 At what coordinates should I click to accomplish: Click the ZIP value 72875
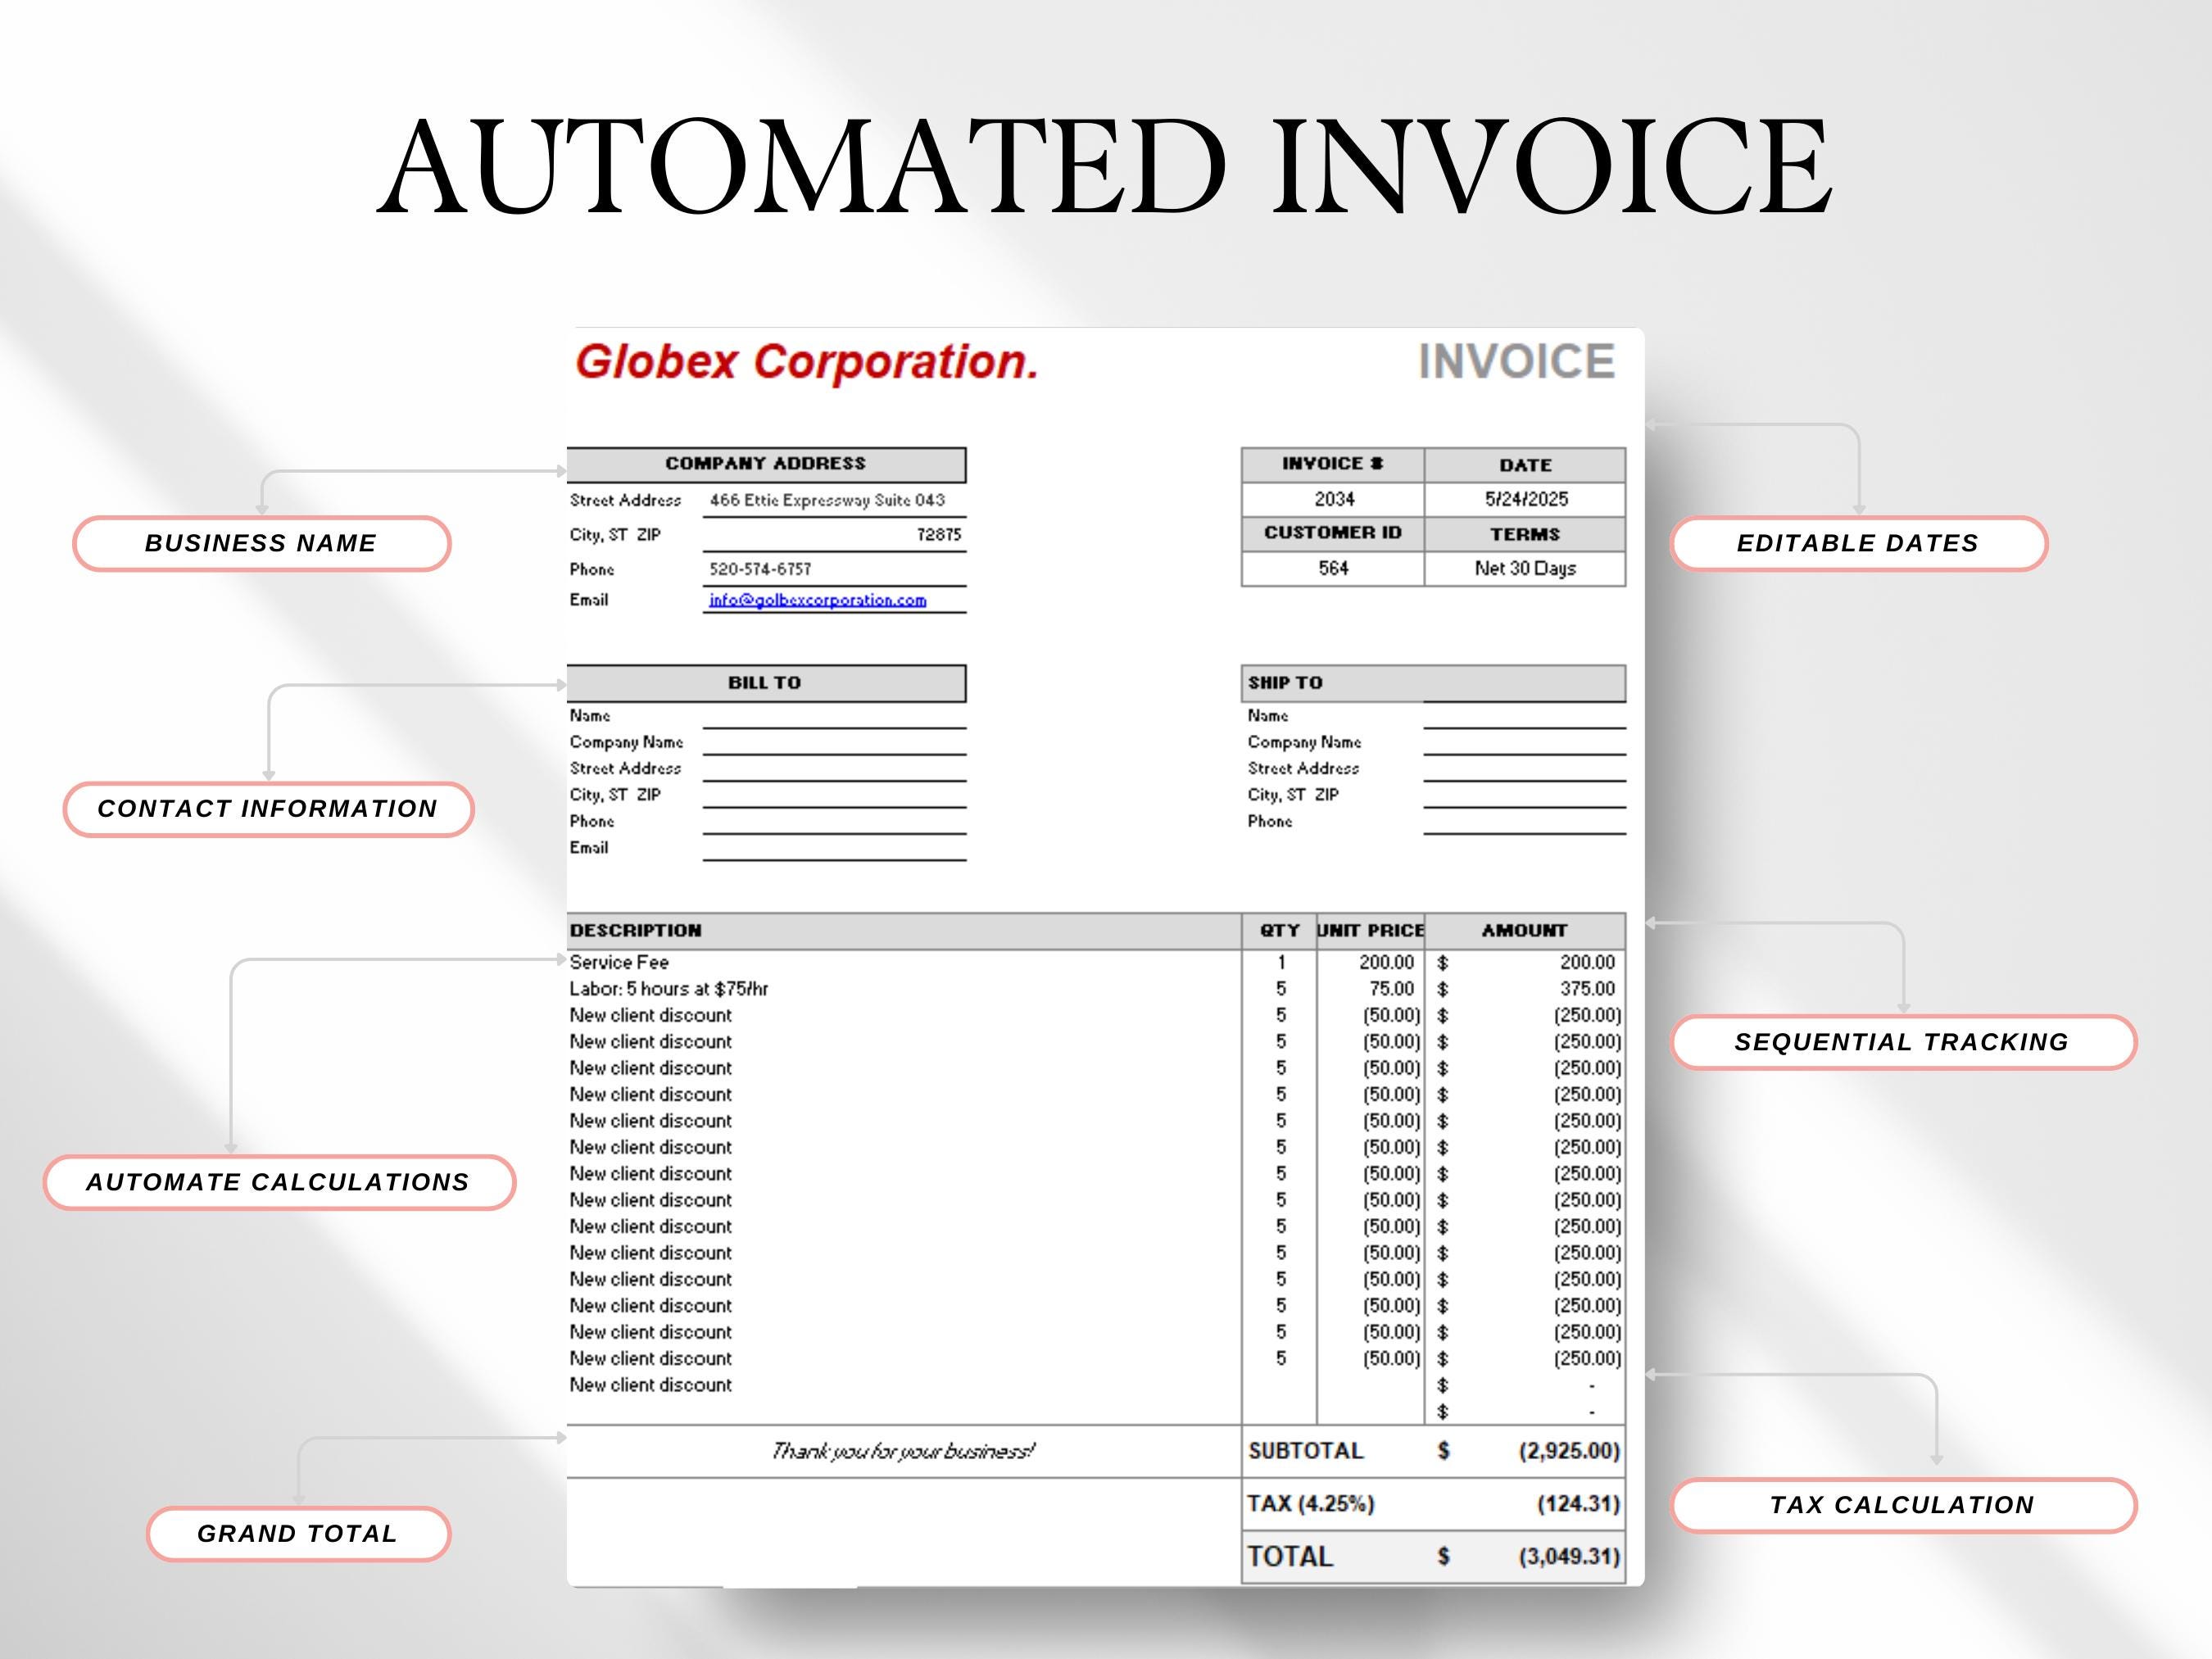938,535
